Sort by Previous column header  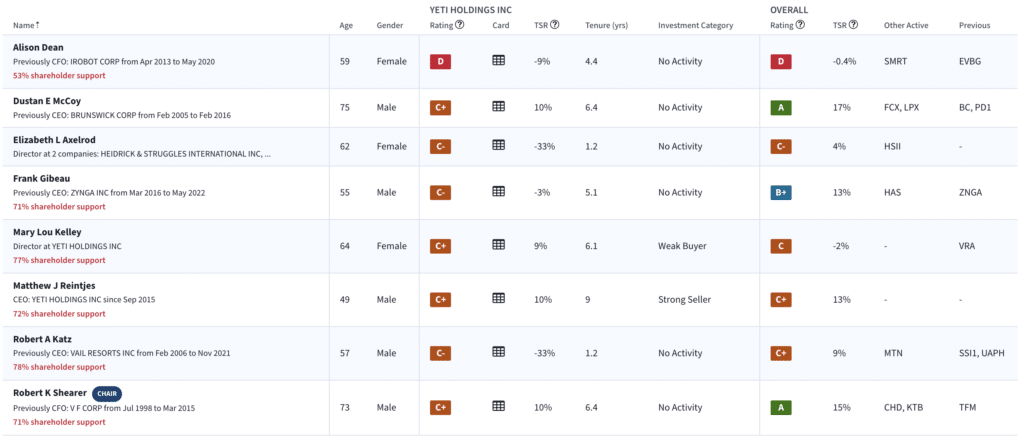tap(974, 25)
